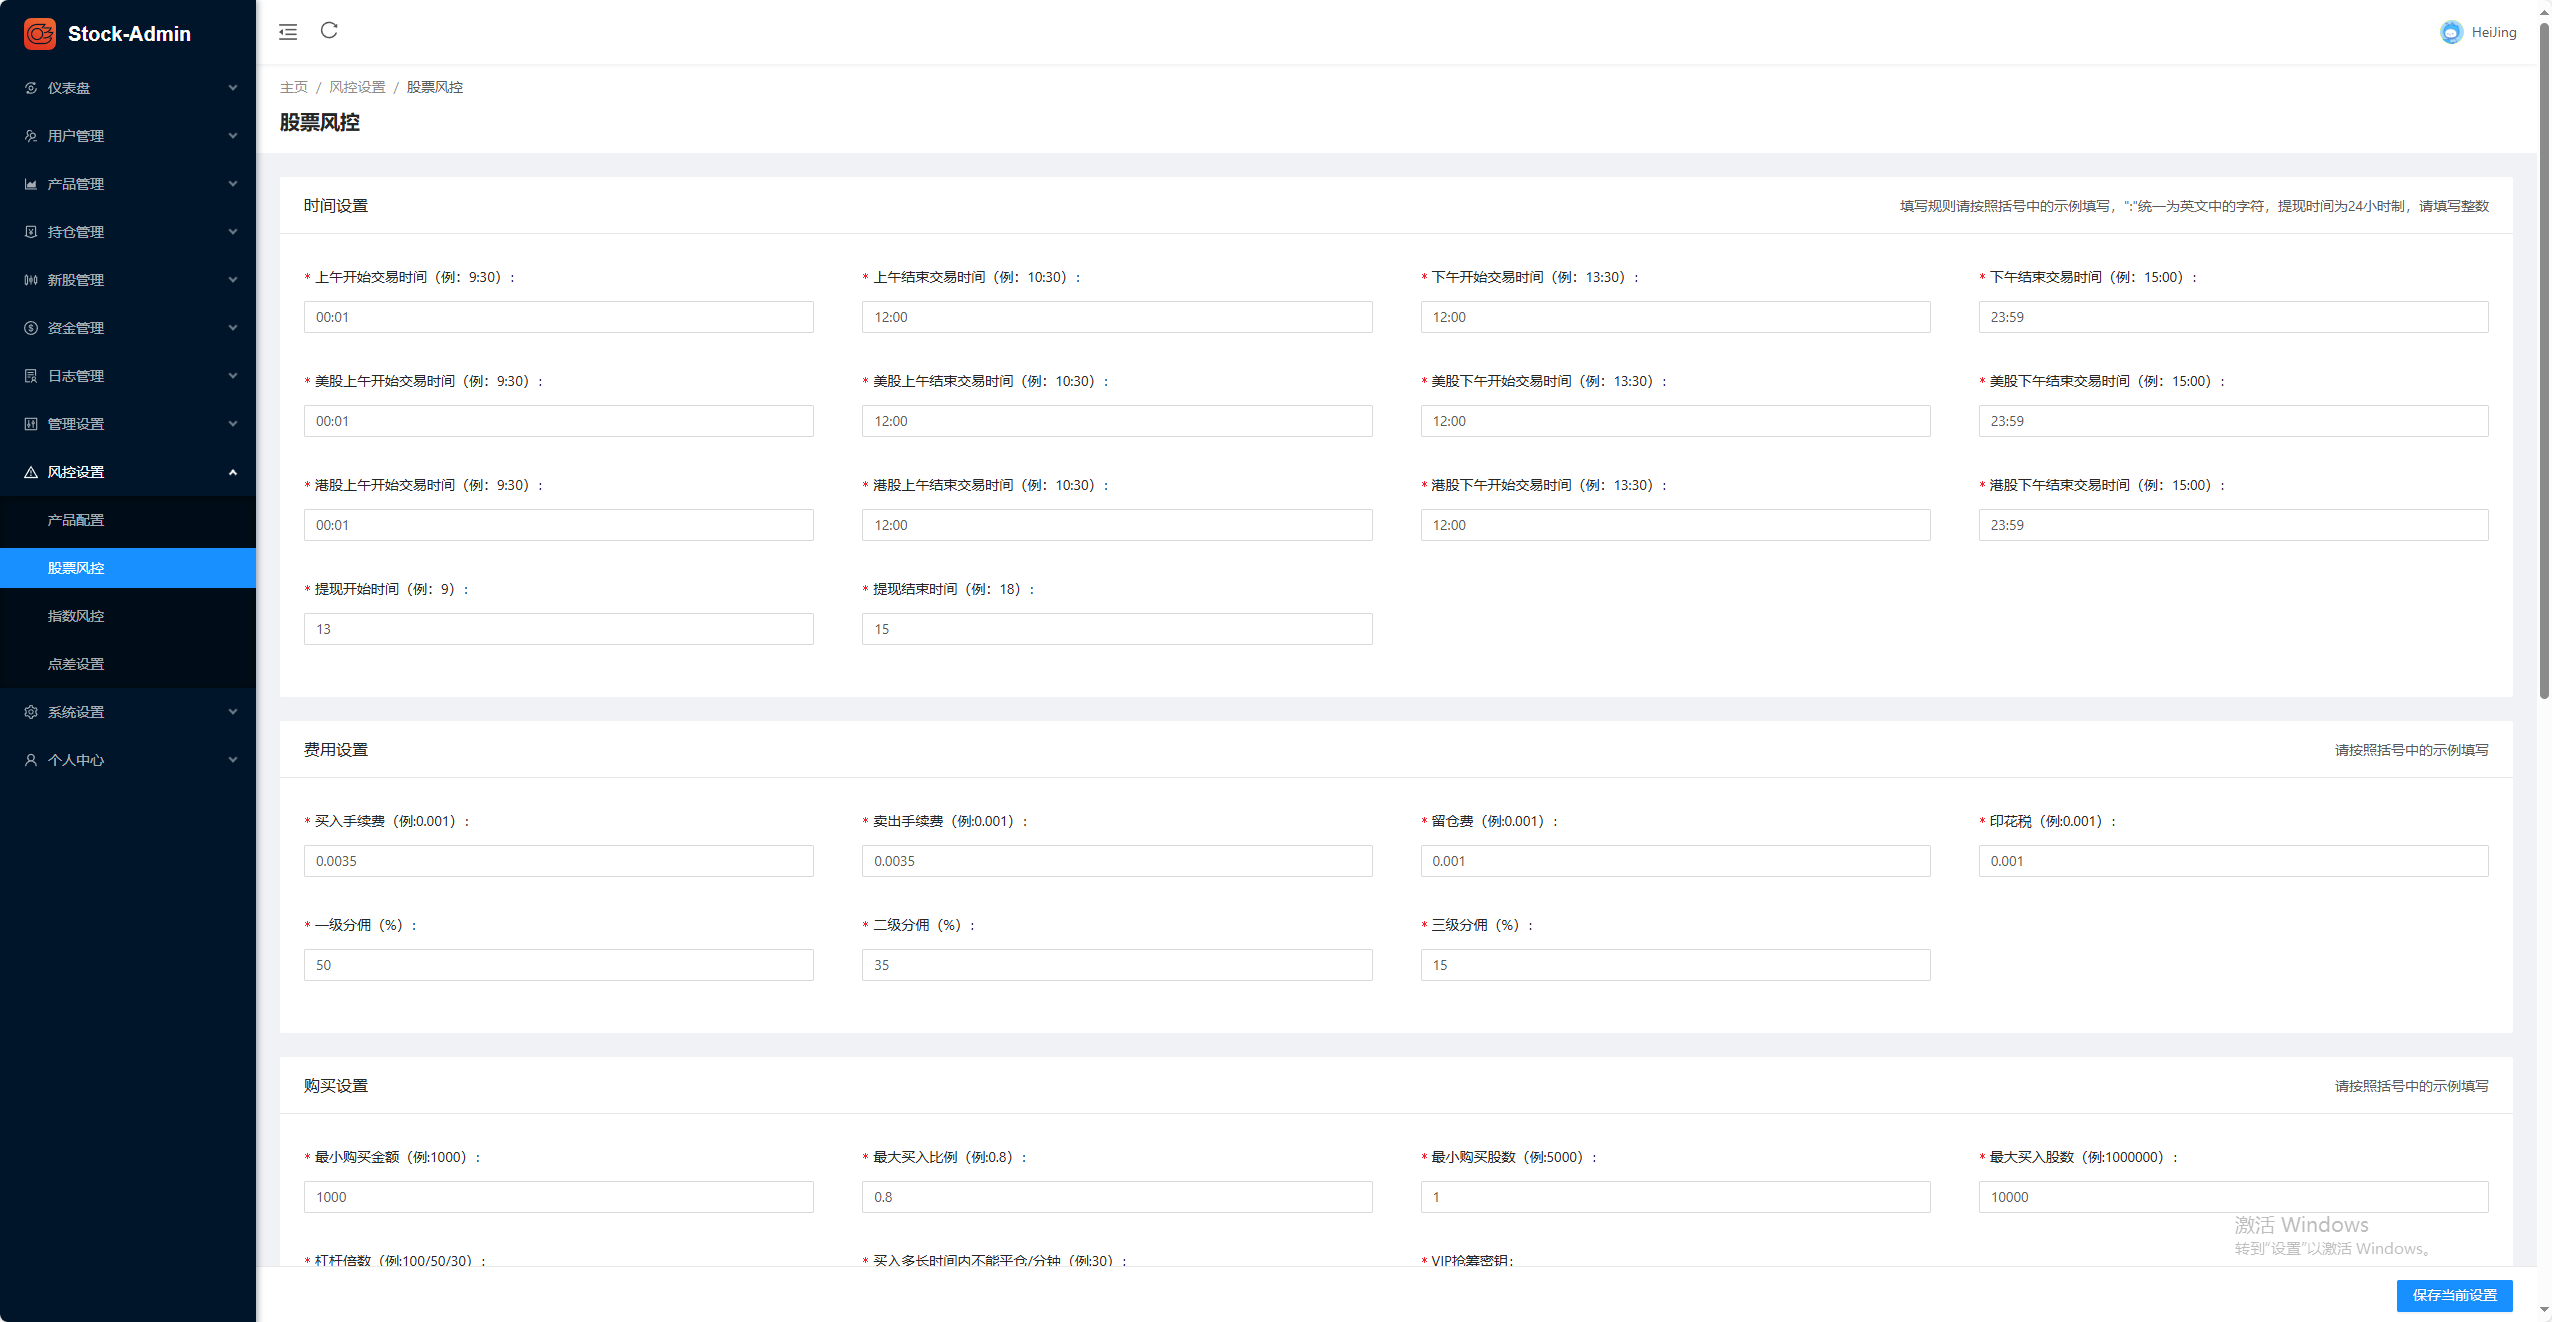
Task: Click the HeiJing user avatar
Action: [2451, 32]
